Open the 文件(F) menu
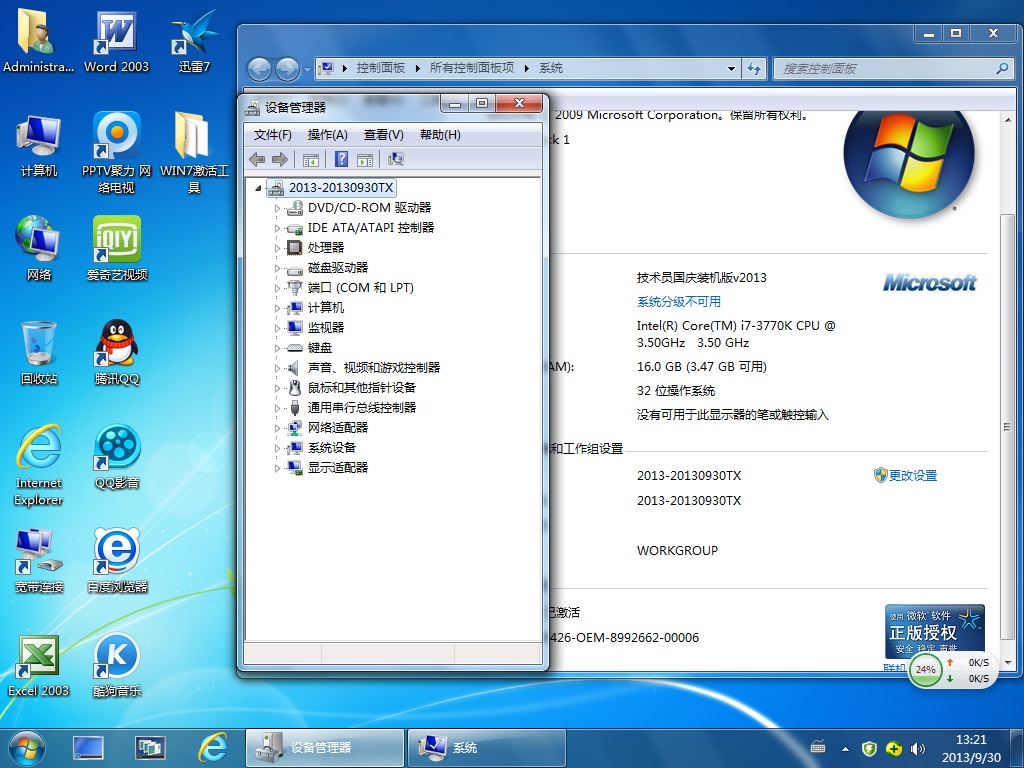Viewport: 1024px width, 768px height. pos(272,135)
